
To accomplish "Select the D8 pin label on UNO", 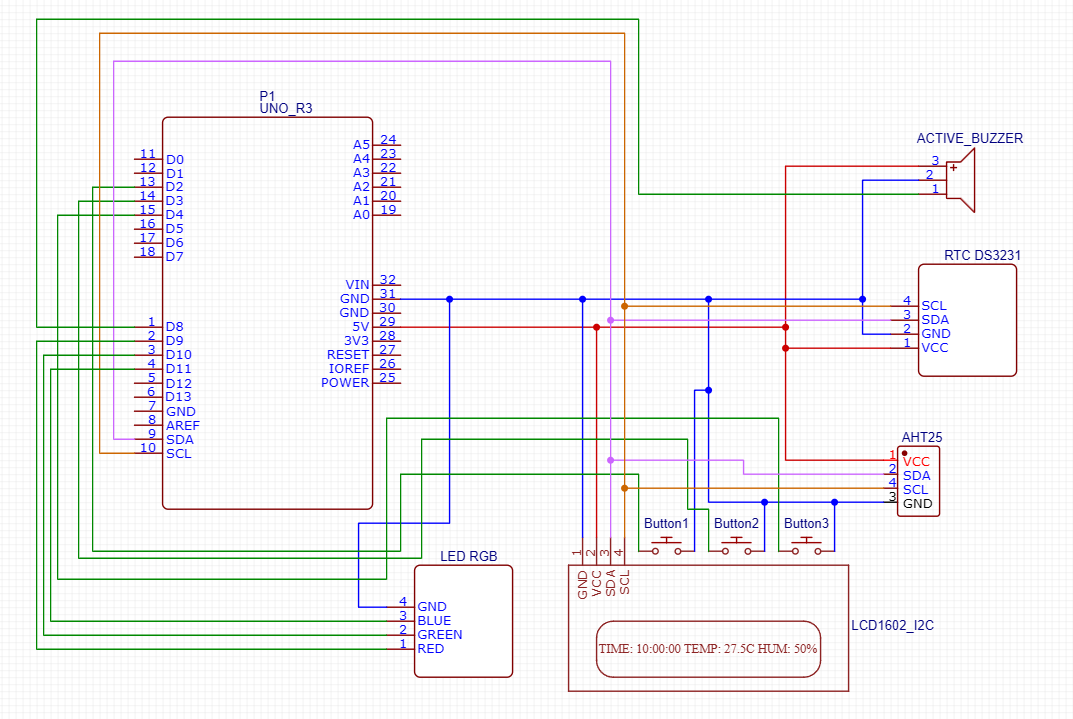I will (174, 326).
